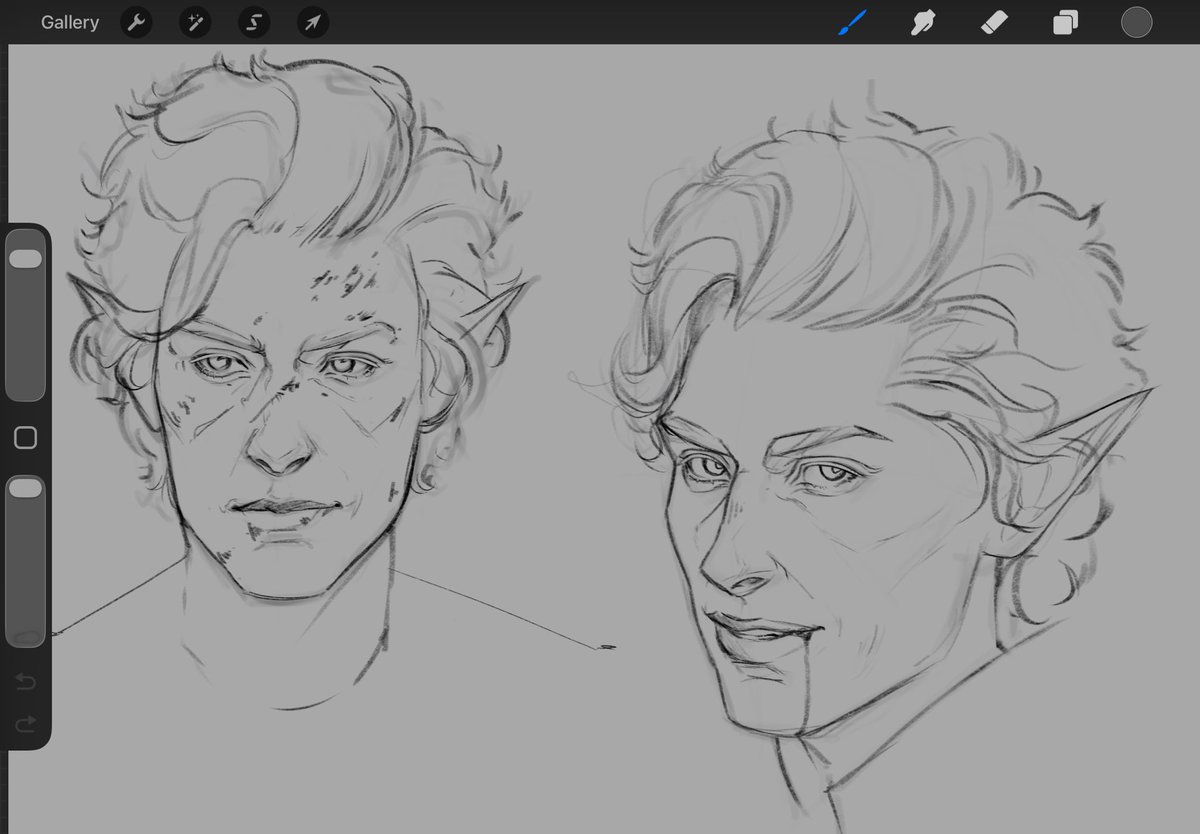The height and width of the screenshot is (834, 1200).
Task: Open the Adjustments magic wand menu
Action: [x=195, y=23]
